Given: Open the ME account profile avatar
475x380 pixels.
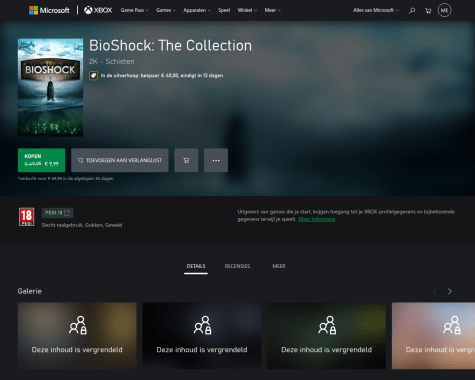Looking at the screenshot, I should (444, 10).
